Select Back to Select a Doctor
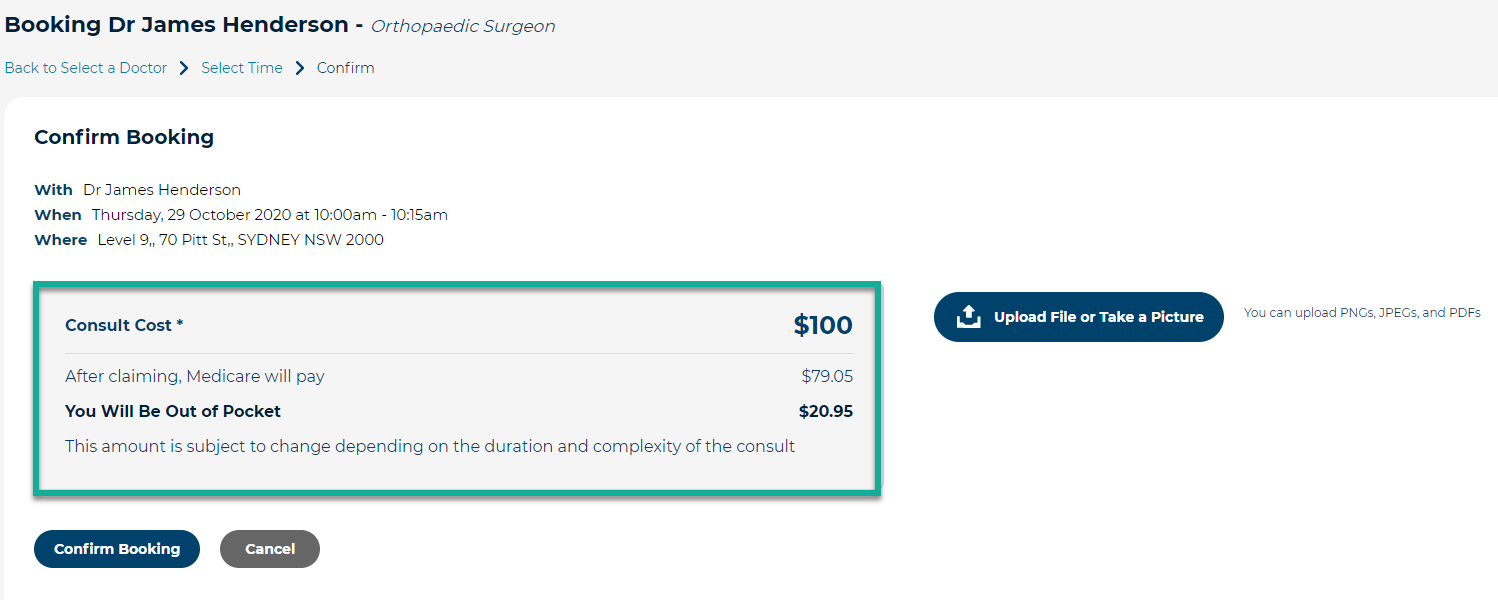The width and height of the screenshot is (1498, 600). [x=85, y=67]
